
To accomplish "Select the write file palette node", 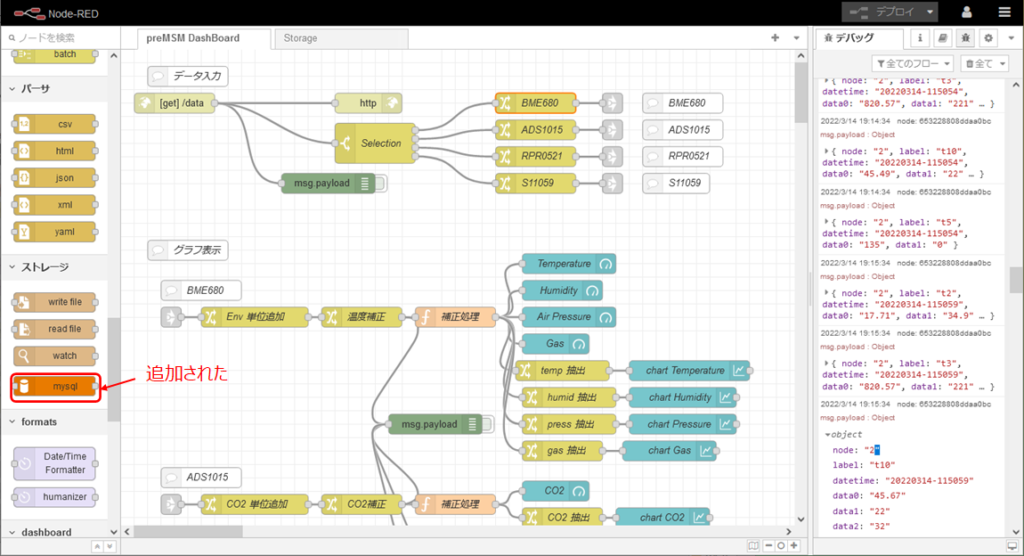I will click(55, 302).
